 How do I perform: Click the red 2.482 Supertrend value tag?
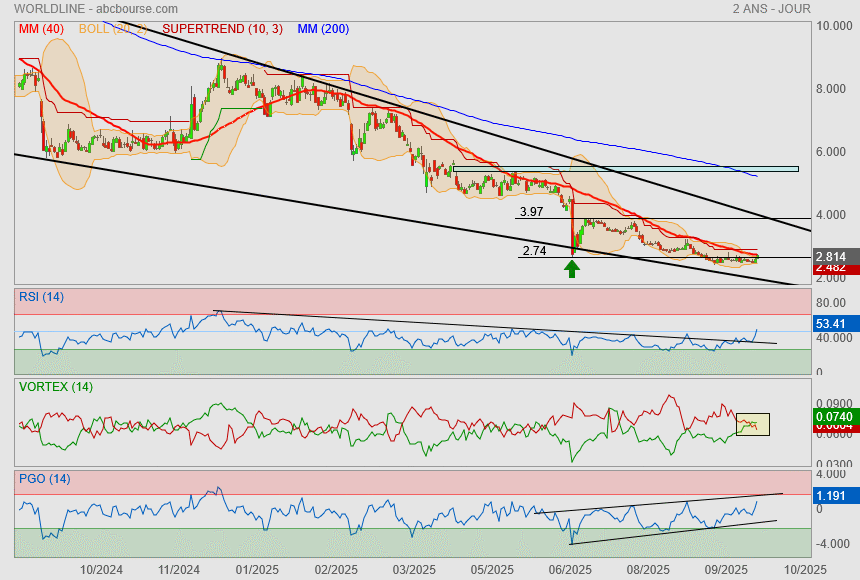point(832,269)
